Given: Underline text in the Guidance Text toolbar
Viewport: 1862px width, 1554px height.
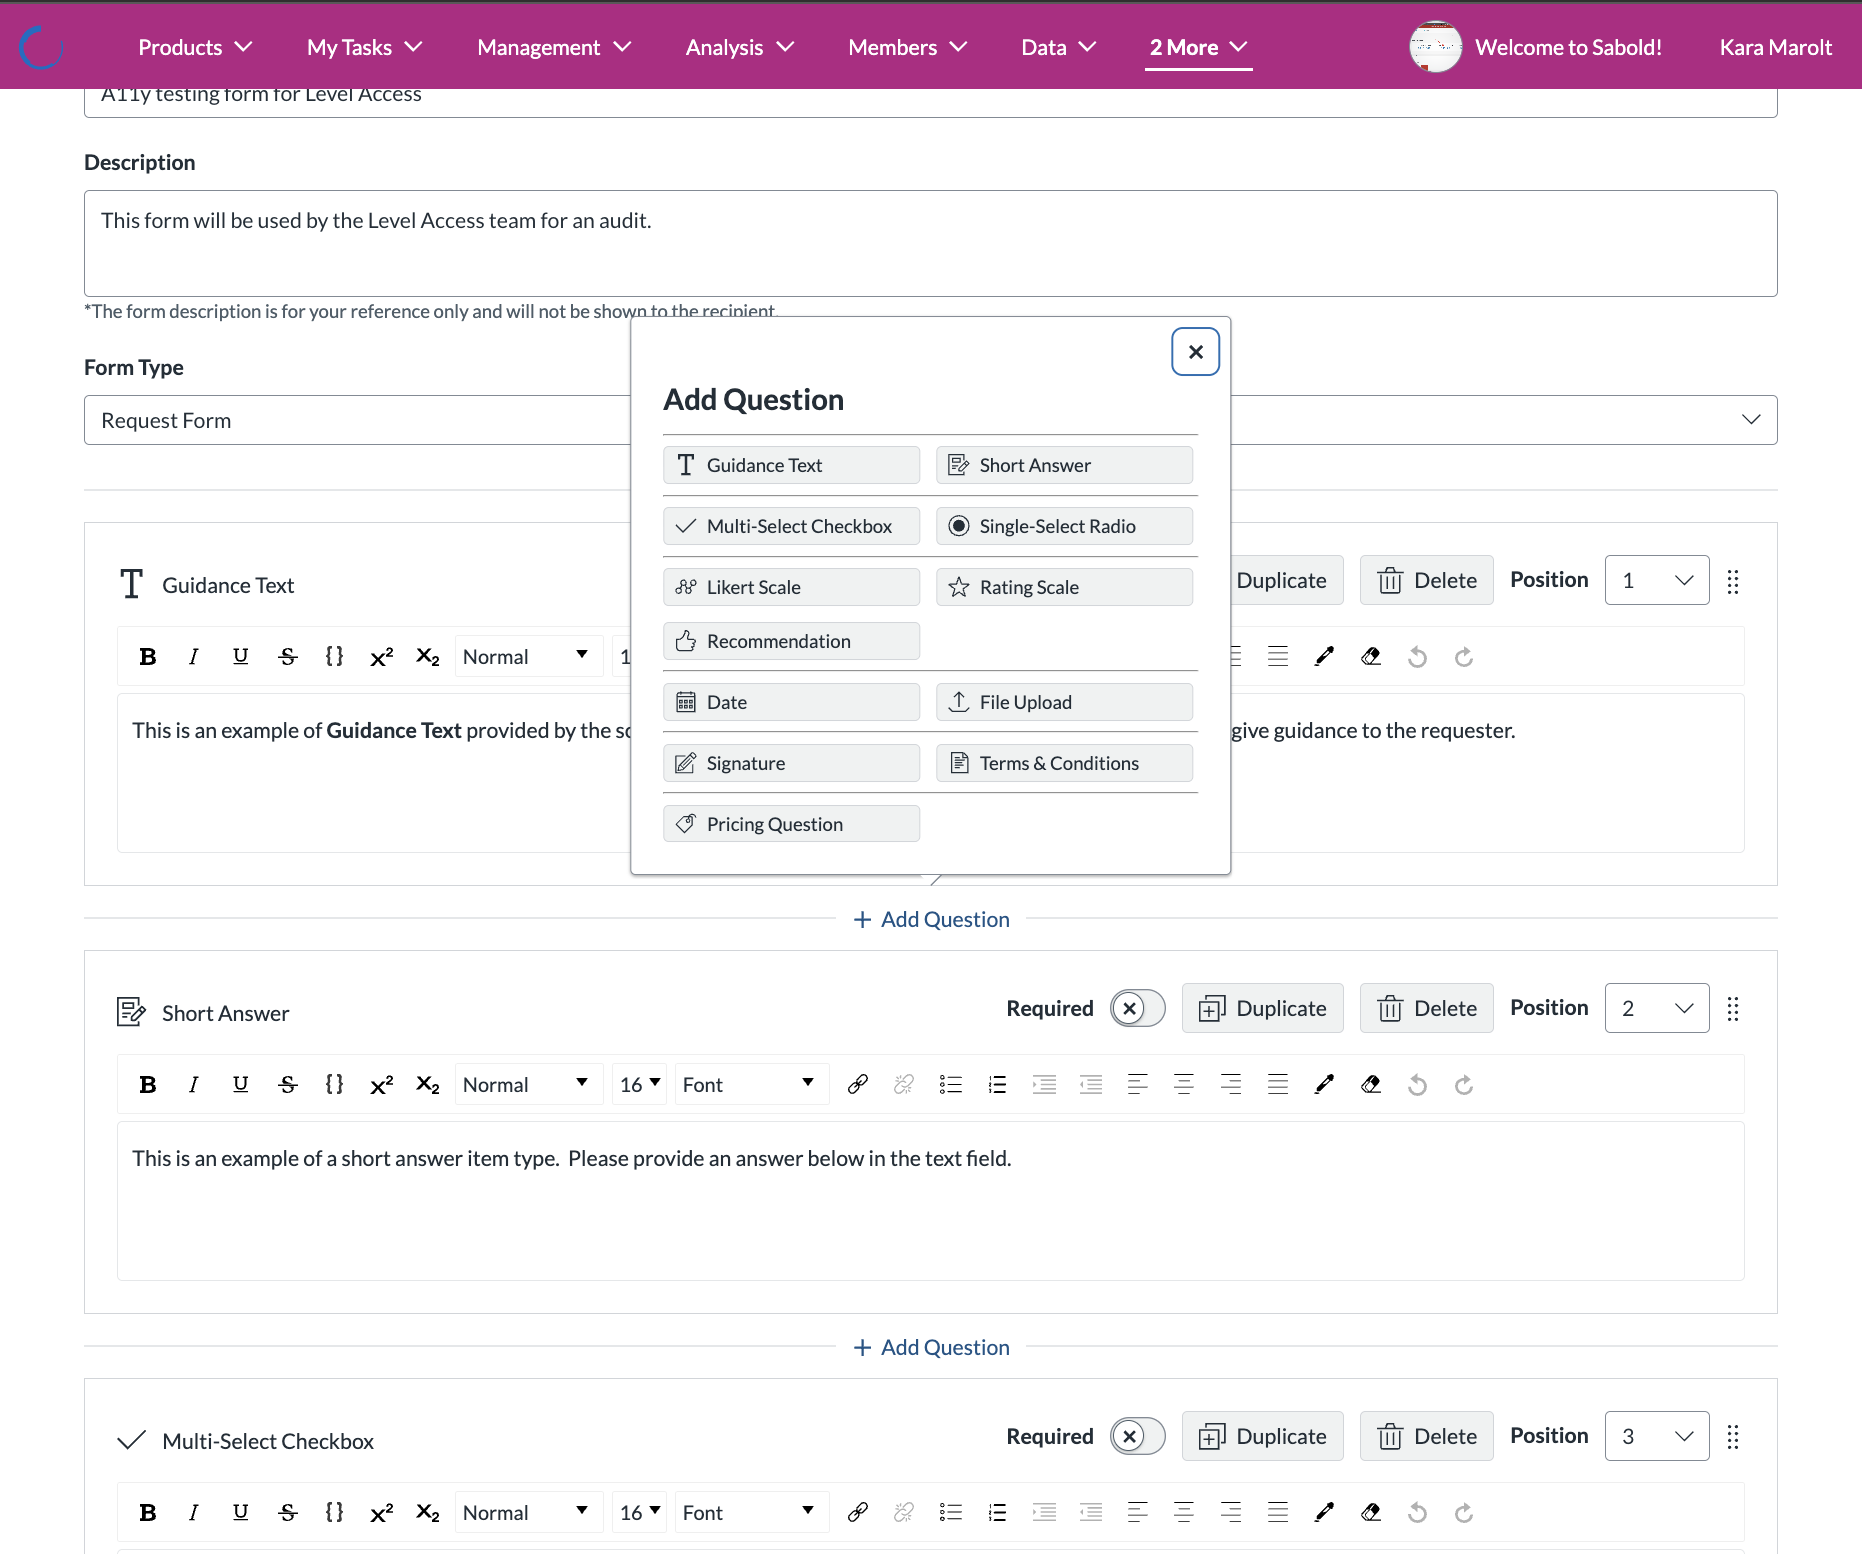Looking at the screenshot, I should tap(241, 657).
